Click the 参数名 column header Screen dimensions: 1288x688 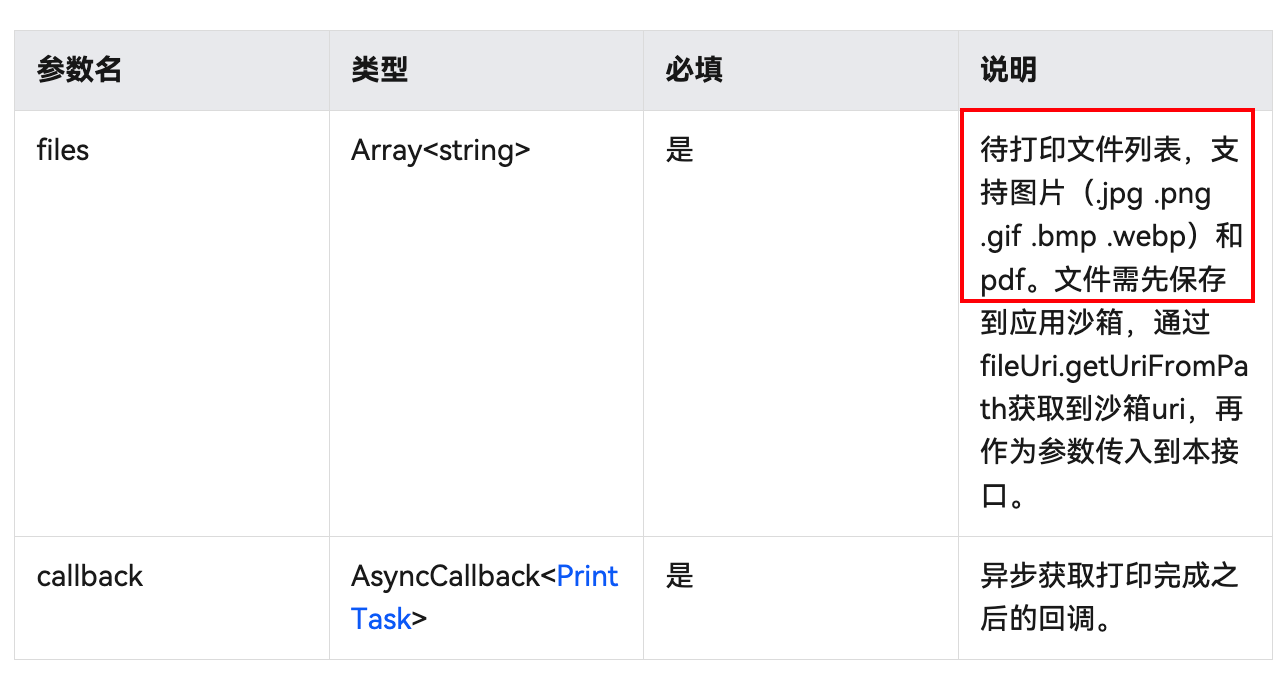79,70
